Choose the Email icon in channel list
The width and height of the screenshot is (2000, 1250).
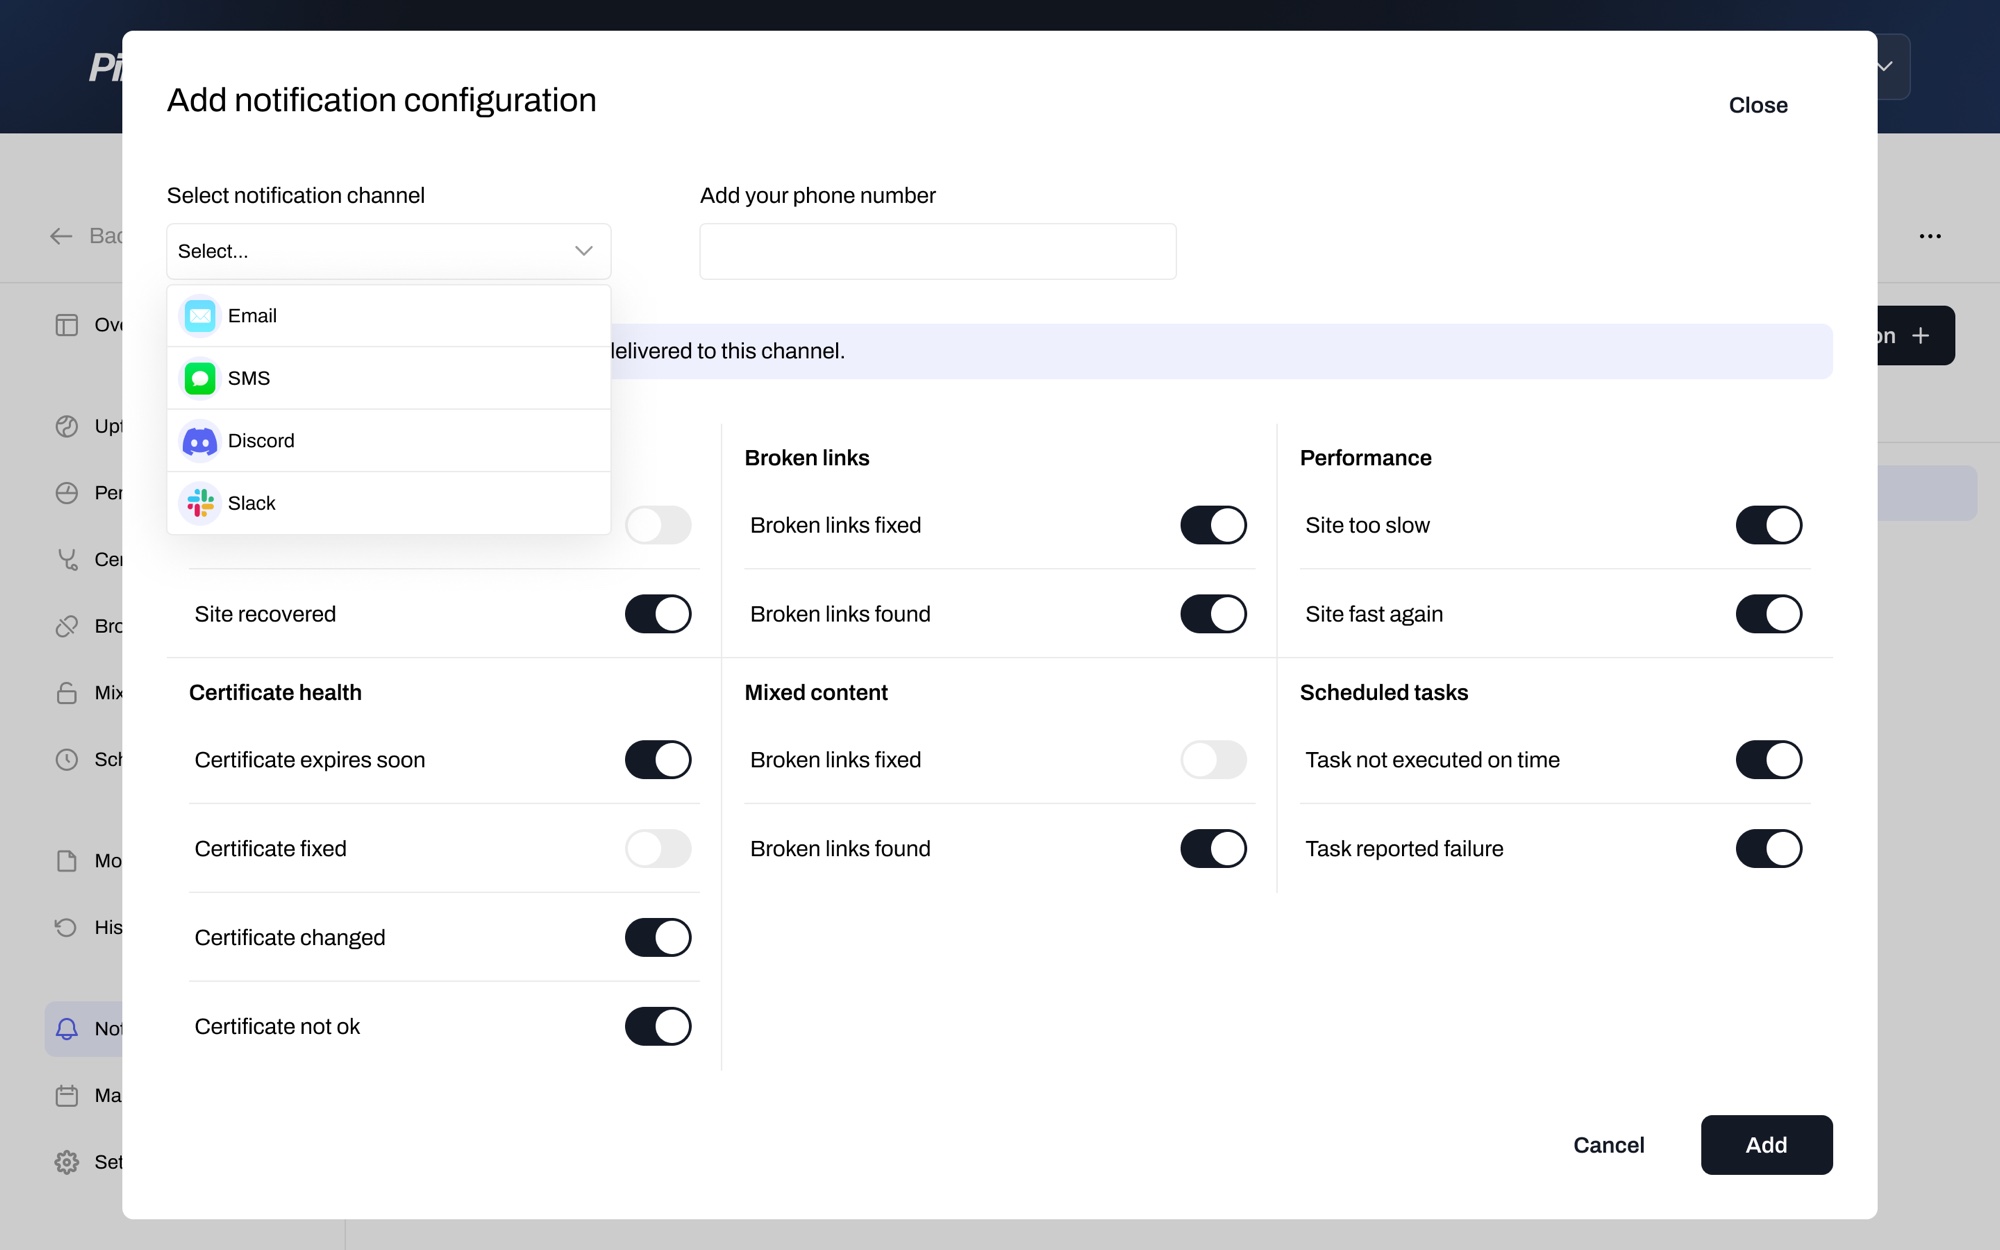click(x=200, y=316)
